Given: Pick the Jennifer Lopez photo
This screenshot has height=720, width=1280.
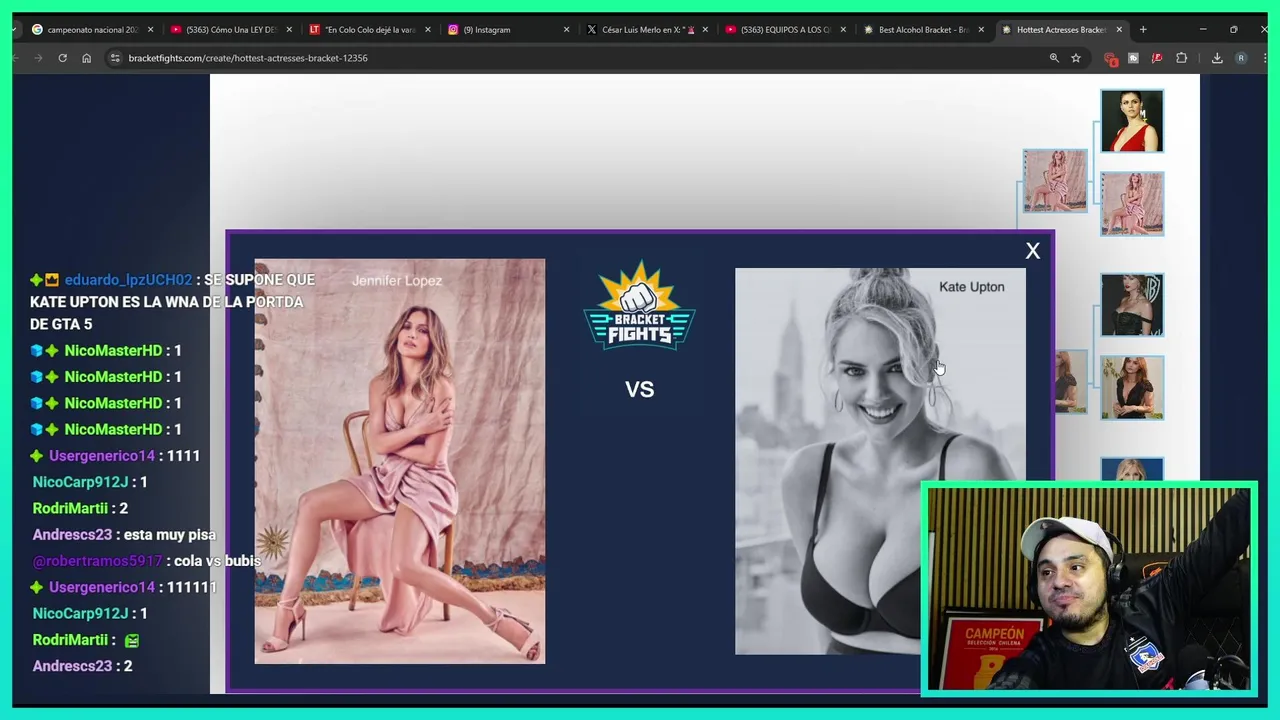Looking at the screenshot, I should click(400, 461).
